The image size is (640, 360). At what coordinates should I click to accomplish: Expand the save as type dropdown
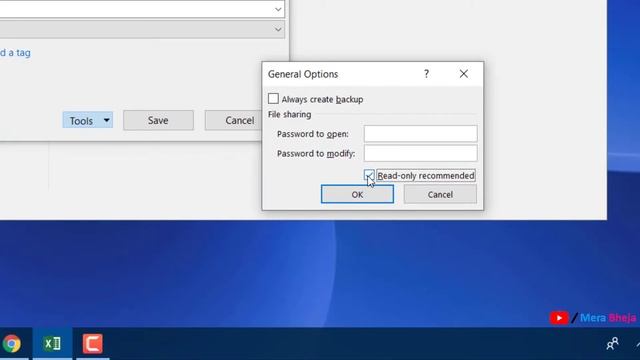[x=278, y=29]
